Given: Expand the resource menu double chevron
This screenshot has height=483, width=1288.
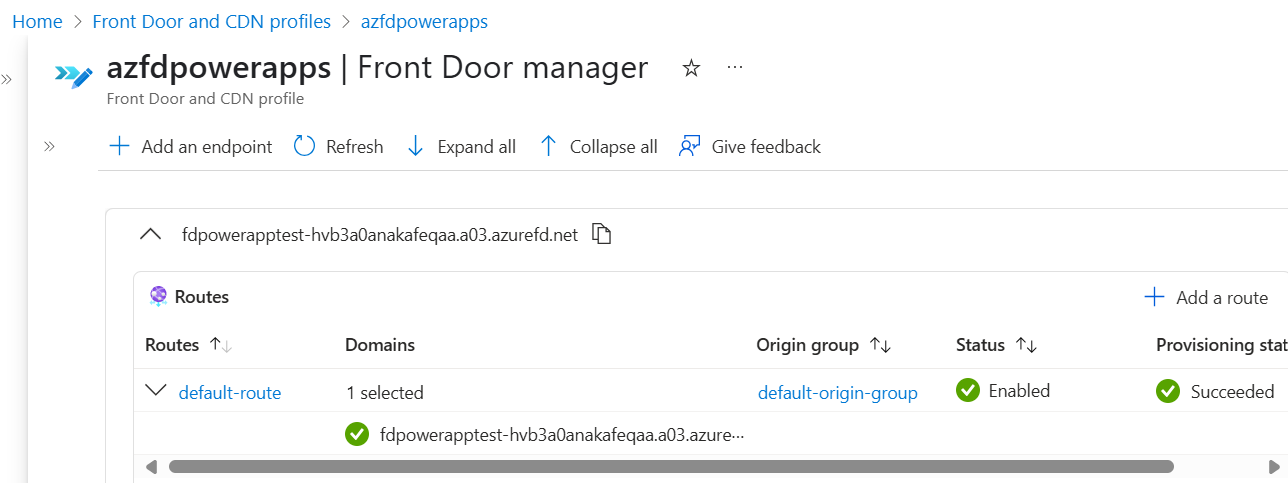Looking at the screenshot, I should click(48, 146).
